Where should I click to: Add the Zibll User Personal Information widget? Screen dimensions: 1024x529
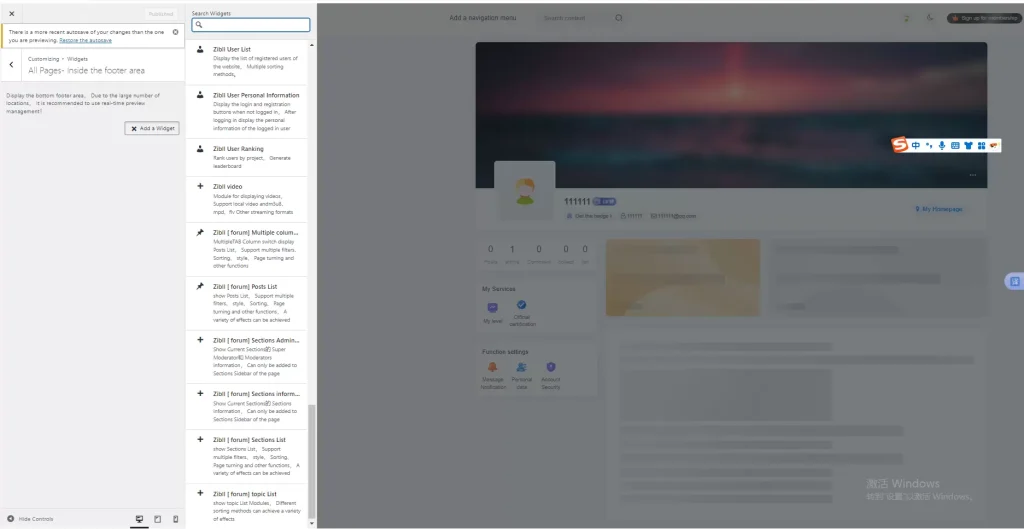coord(247,112)
